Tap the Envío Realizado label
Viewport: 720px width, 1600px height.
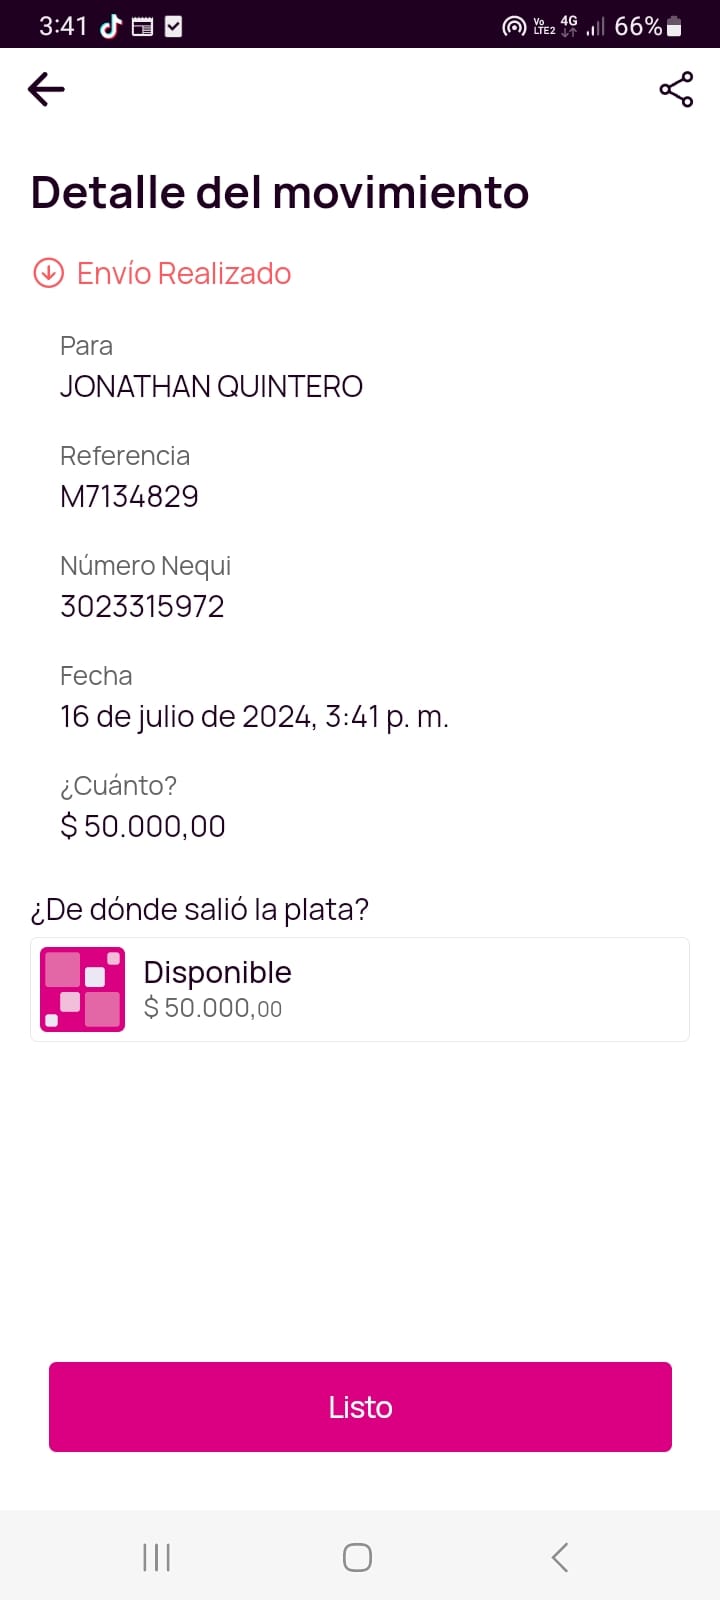pyautogui.click(x=184, y=273)
